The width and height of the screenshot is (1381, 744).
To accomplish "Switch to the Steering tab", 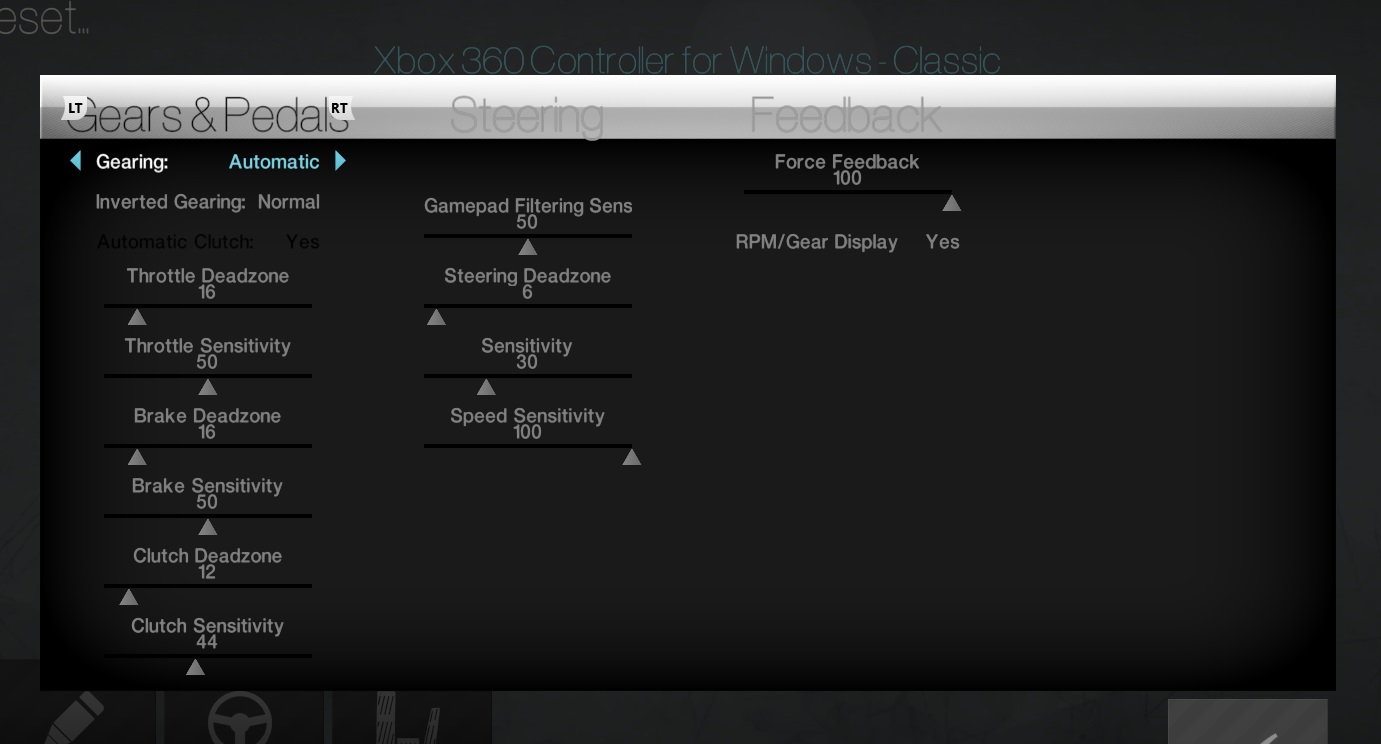I will [x=527, y=115].
